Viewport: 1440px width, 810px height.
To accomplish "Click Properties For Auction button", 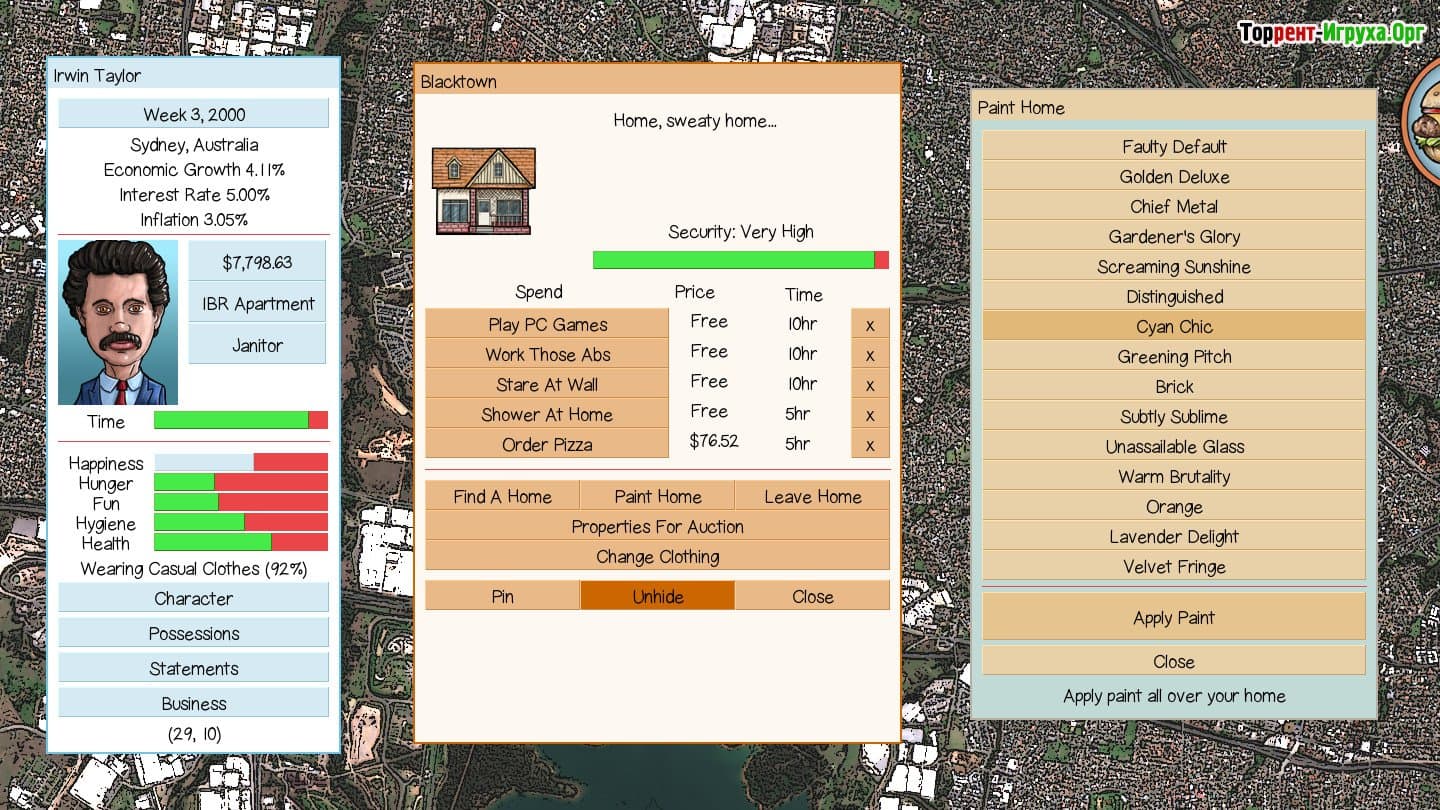I will point(657,527).
